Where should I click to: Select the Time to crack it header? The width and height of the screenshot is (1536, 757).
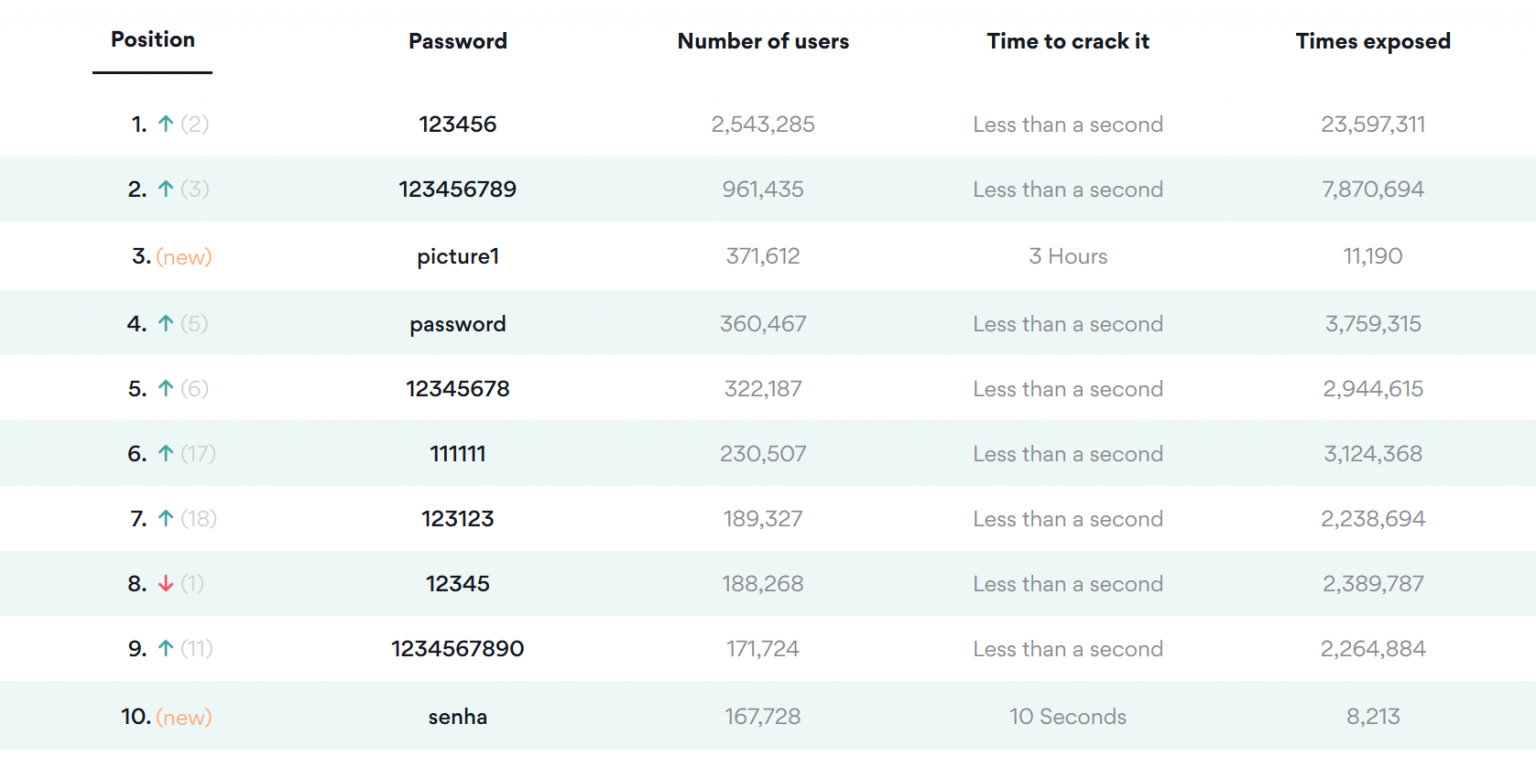(1068, 41)
